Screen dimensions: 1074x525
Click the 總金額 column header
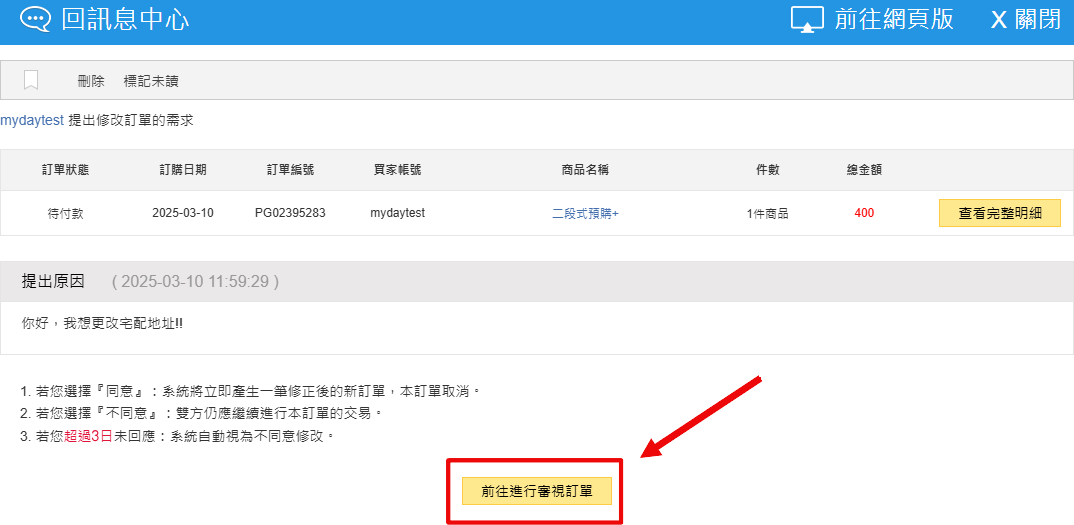click(x=864, y=170)
